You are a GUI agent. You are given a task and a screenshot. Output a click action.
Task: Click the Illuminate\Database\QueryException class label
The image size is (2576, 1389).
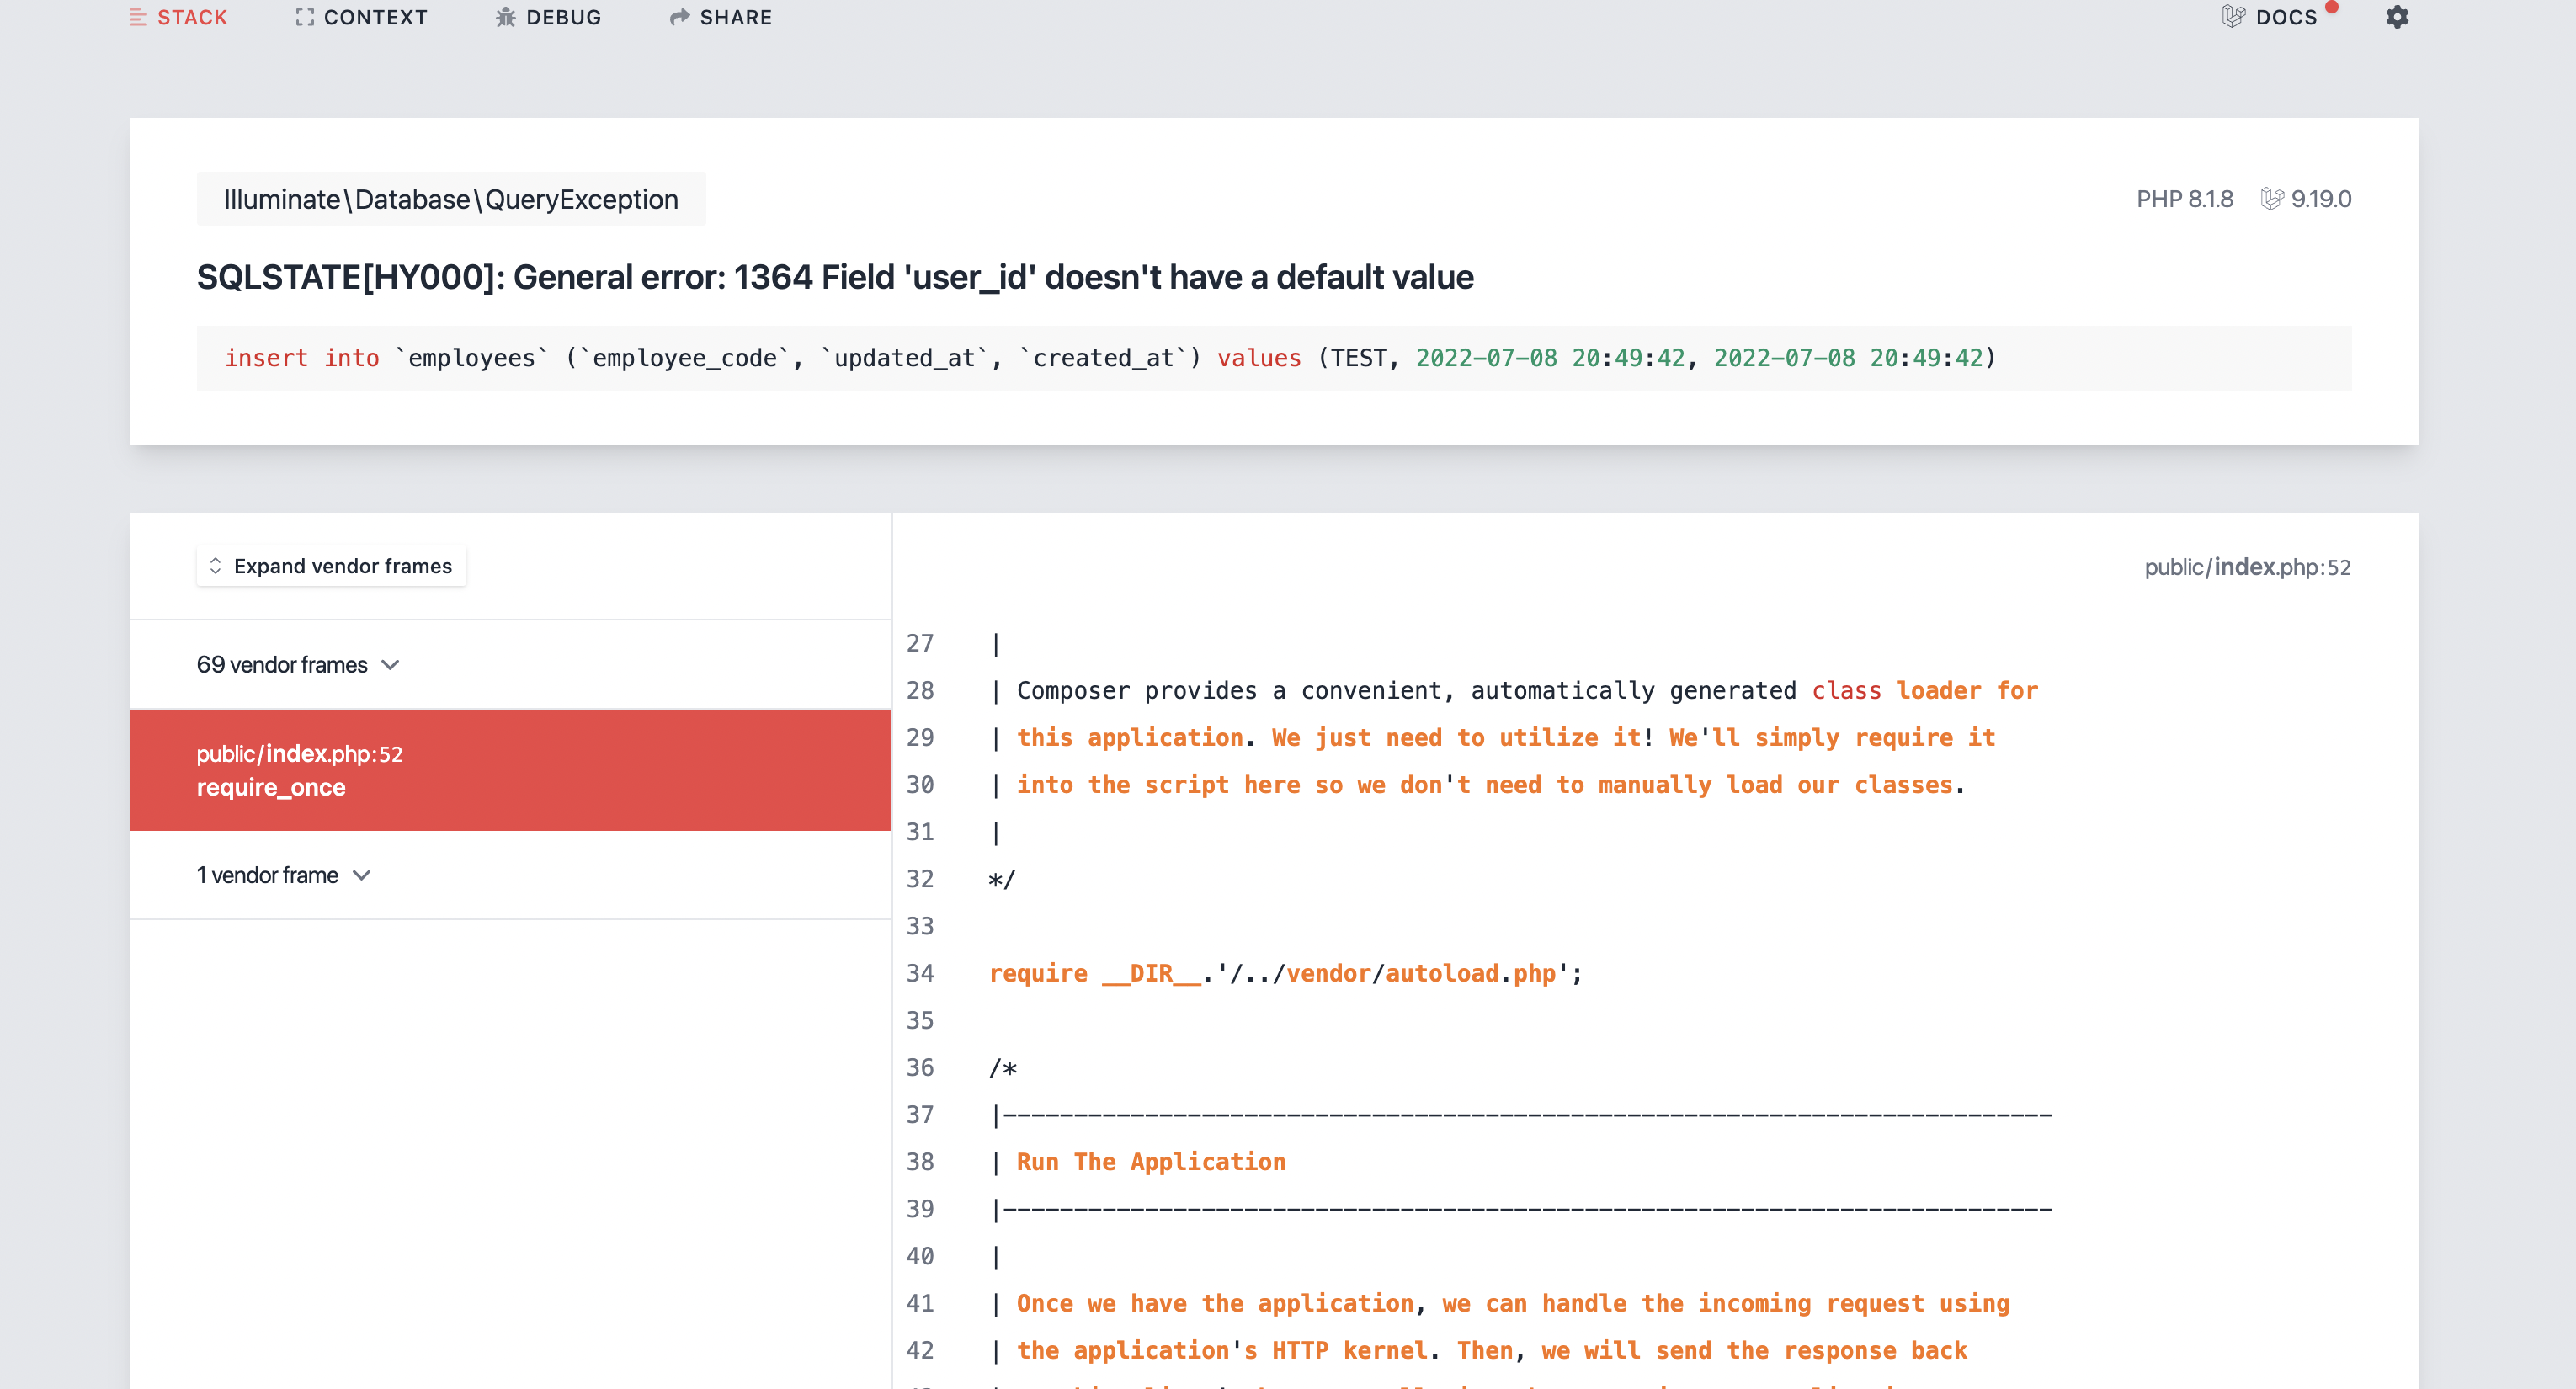point(451,199)
